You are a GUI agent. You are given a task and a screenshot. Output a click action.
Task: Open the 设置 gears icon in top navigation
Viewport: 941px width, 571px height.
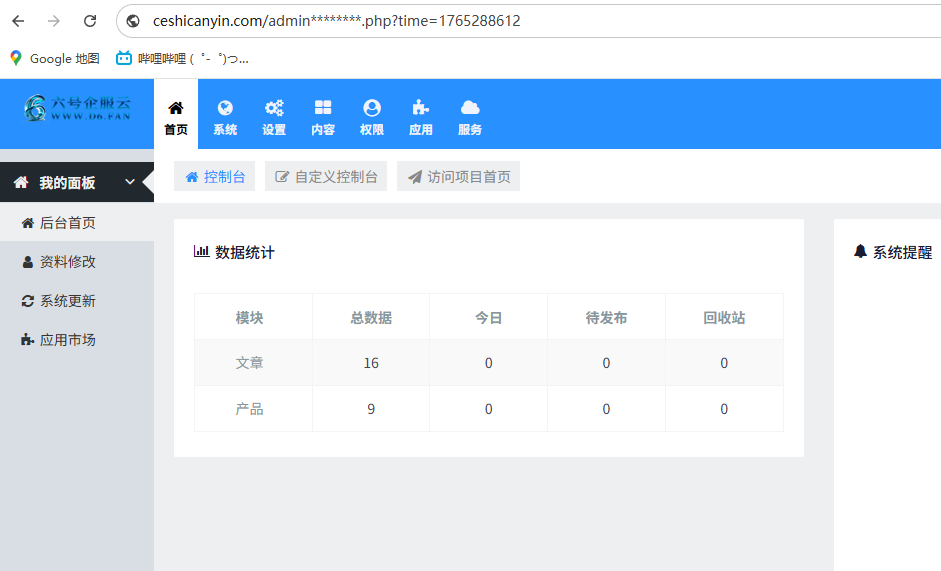(x=274, y=108)
